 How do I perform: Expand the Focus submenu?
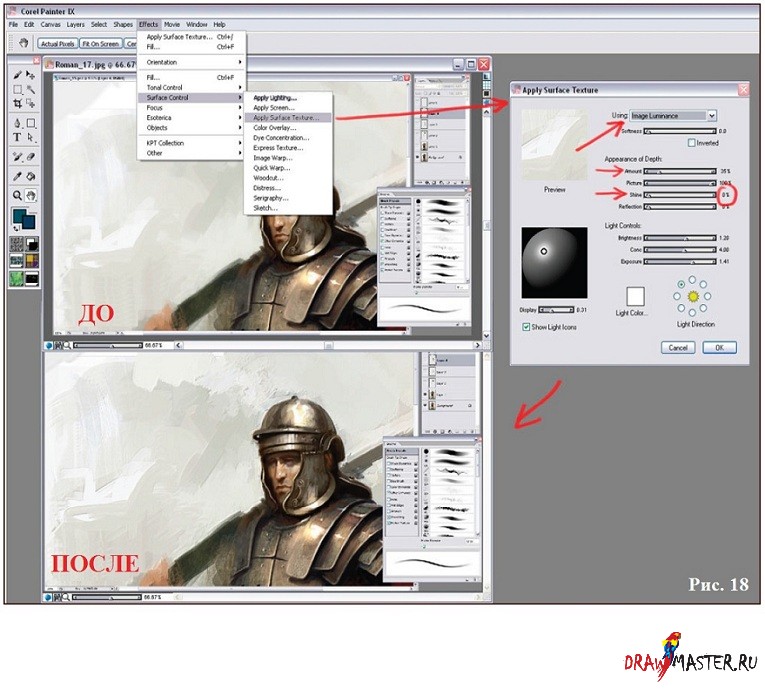(x=192, y=107)
